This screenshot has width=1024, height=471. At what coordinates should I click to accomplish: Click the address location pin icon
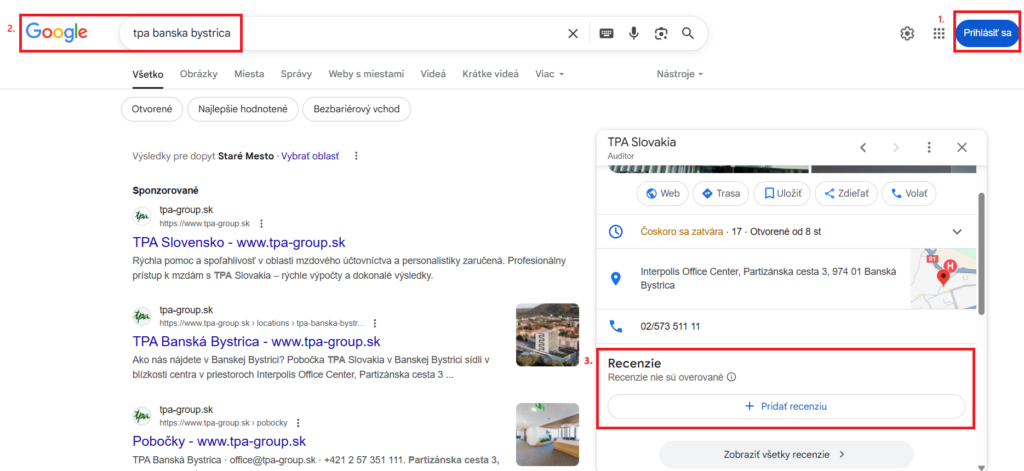pos(615,279)
